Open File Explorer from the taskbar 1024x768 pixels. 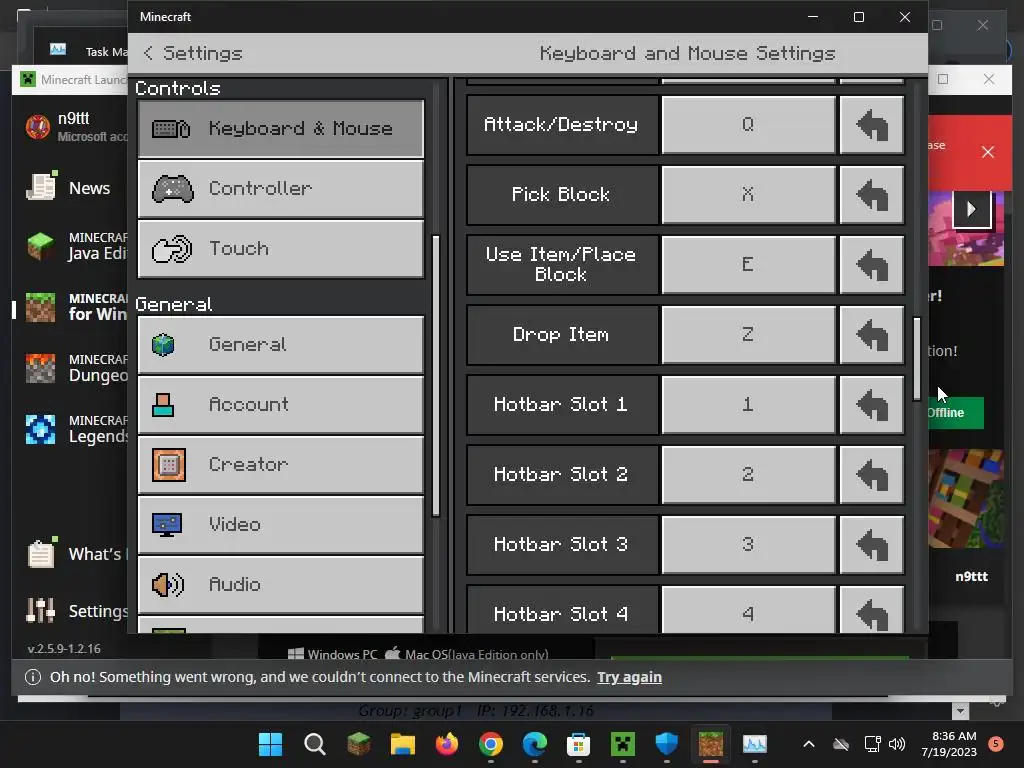tap(403, 744)
